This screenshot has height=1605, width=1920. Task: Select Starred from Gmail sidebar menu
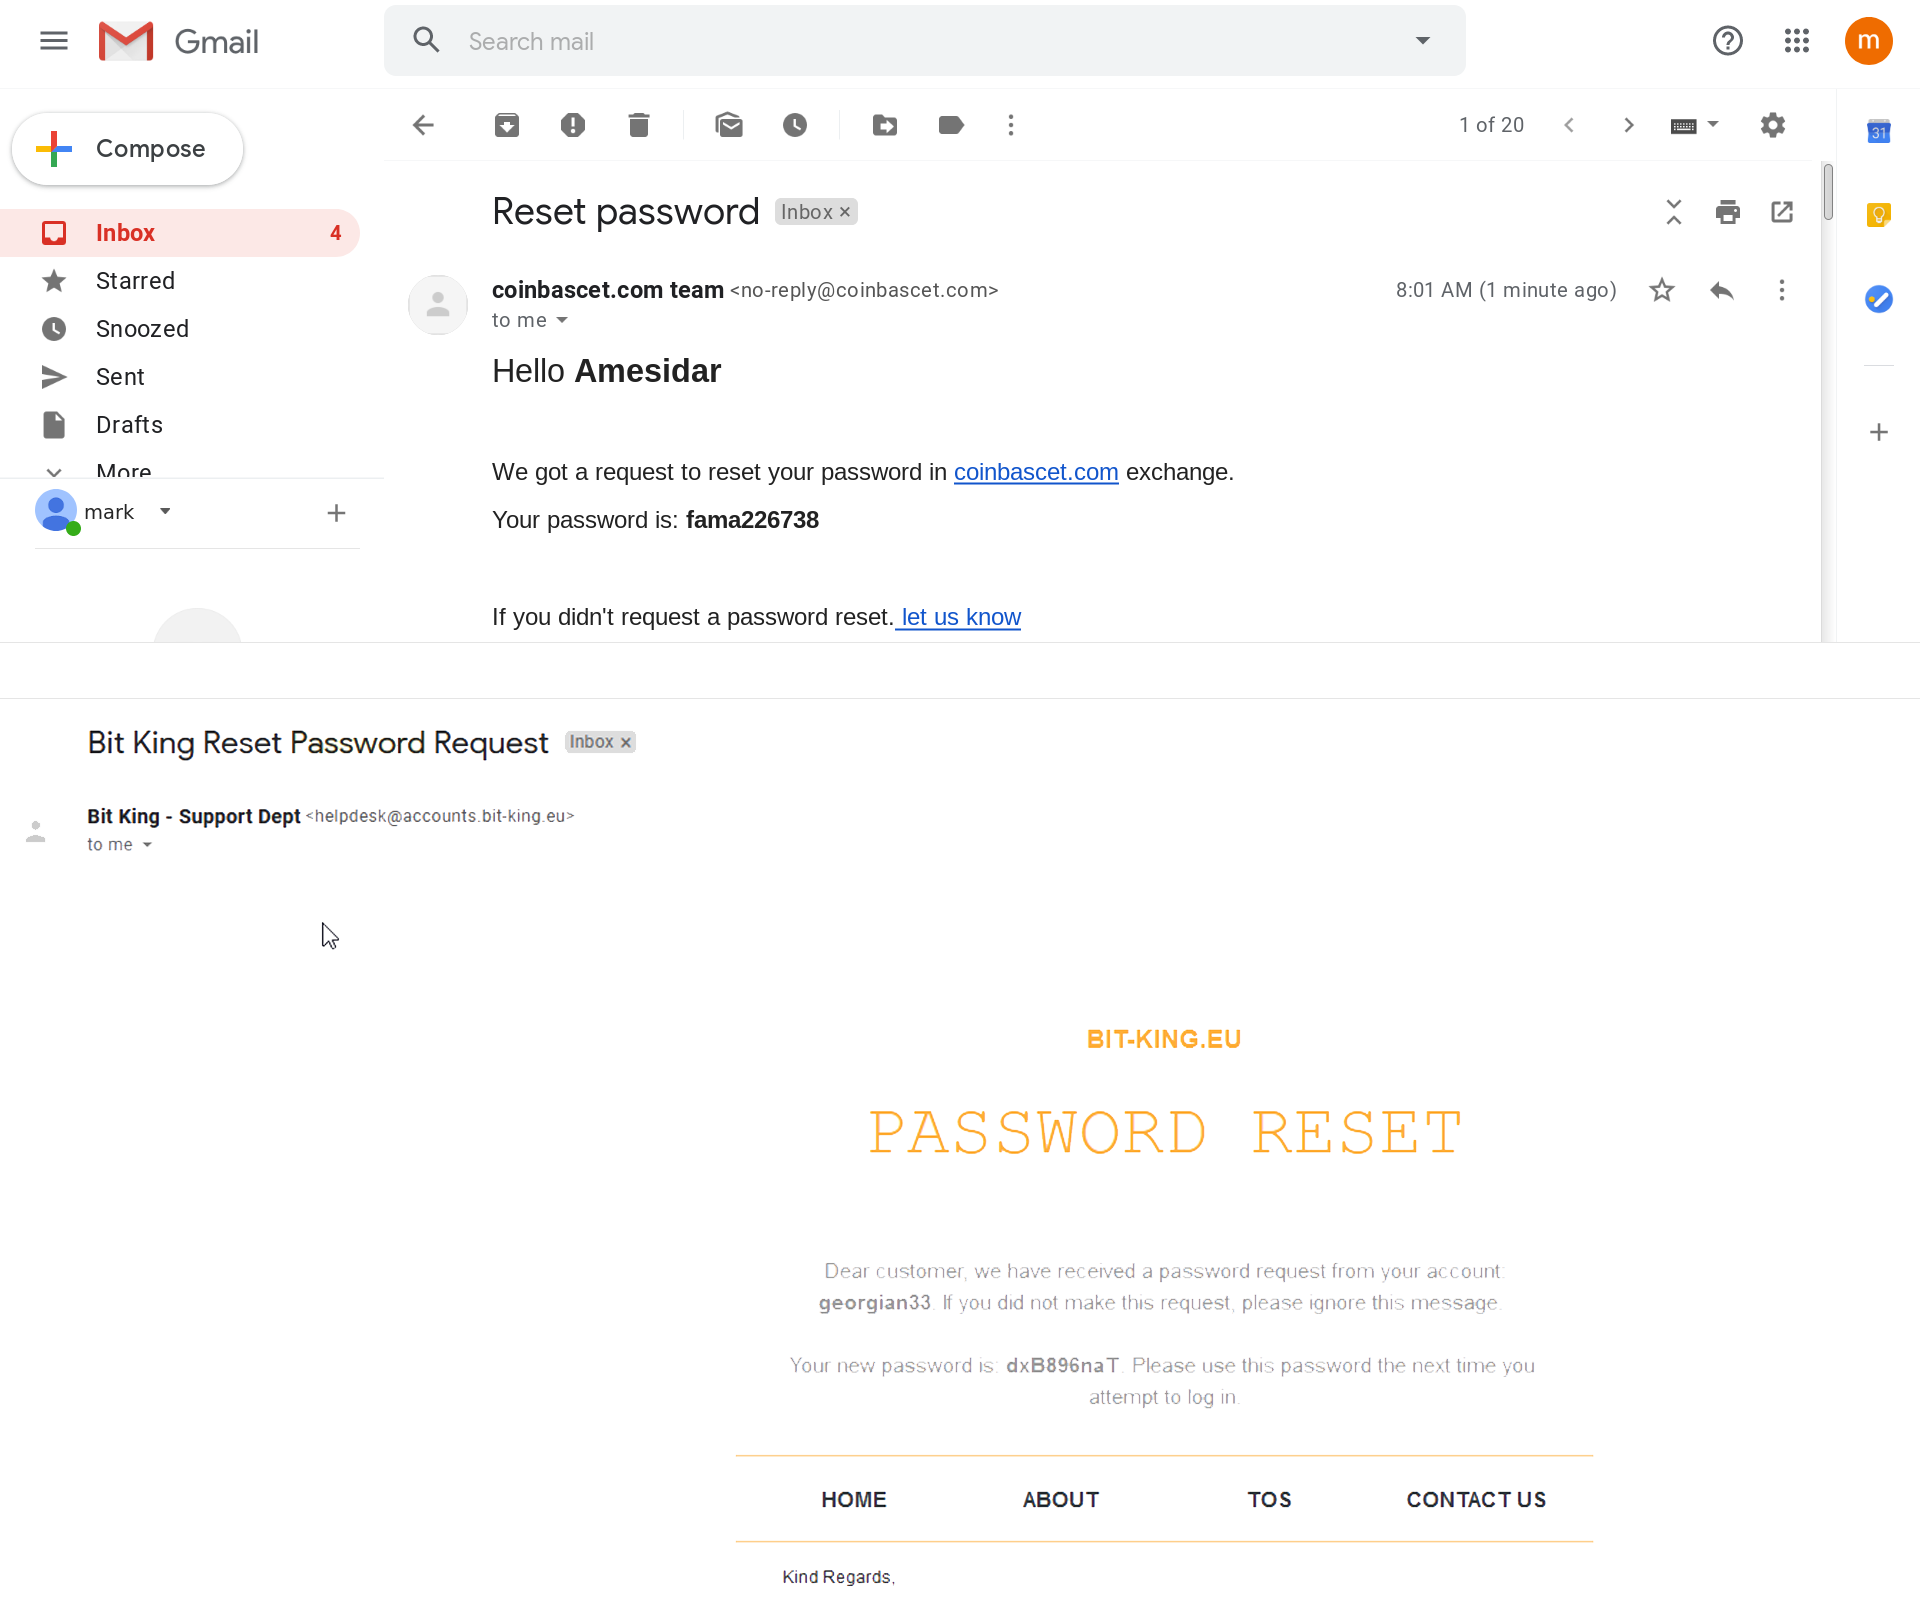tap(134, 279)
